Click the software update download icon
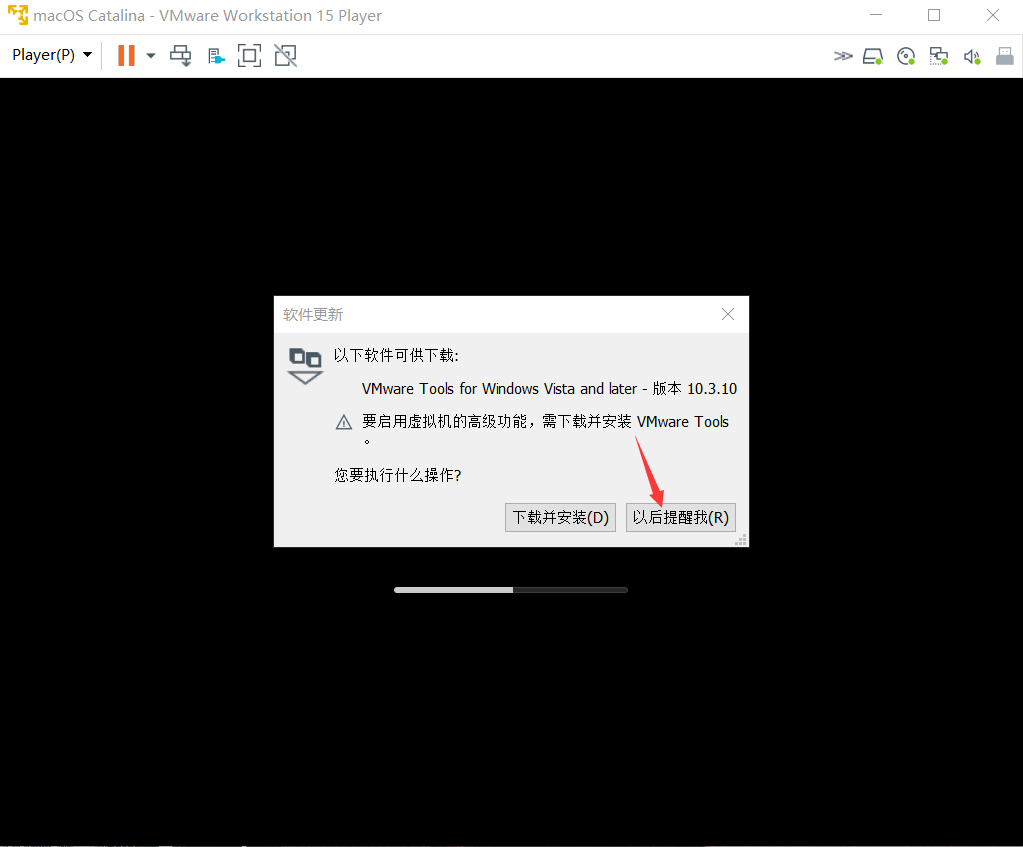The height and width of the screenshot is (847, 1023). 305,366
